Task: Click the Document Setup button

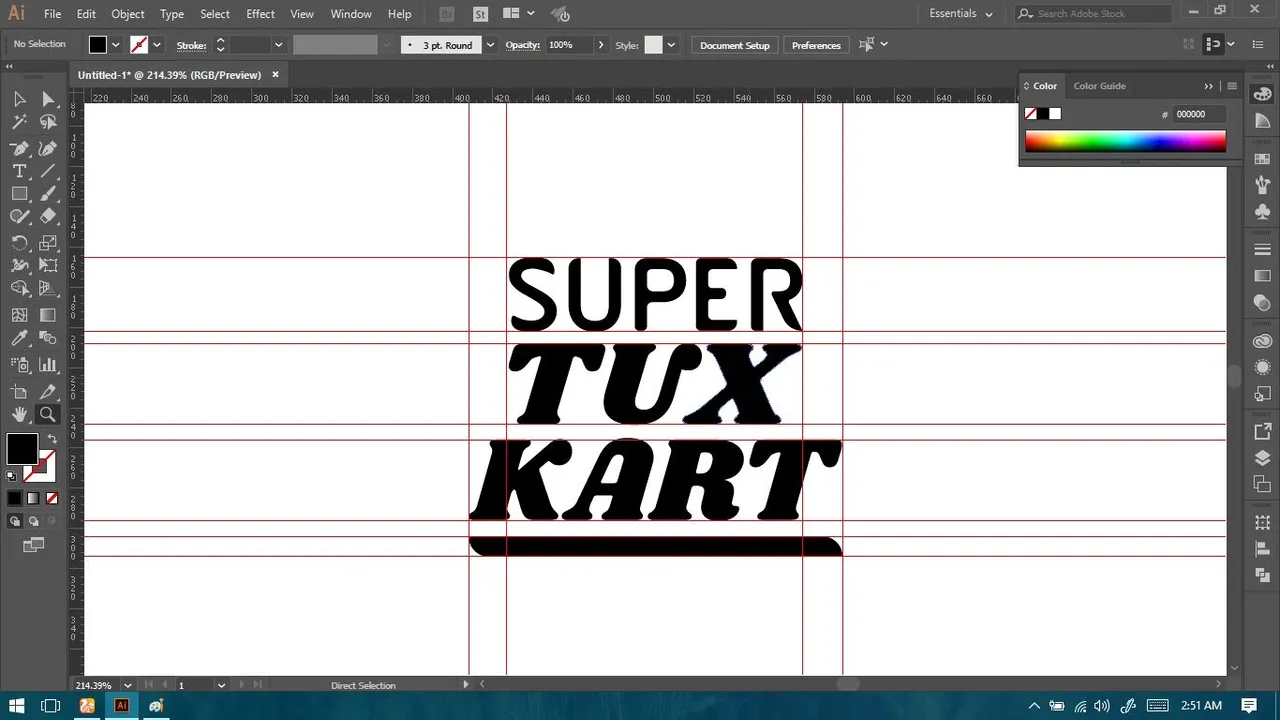Action: pos(735,45)
